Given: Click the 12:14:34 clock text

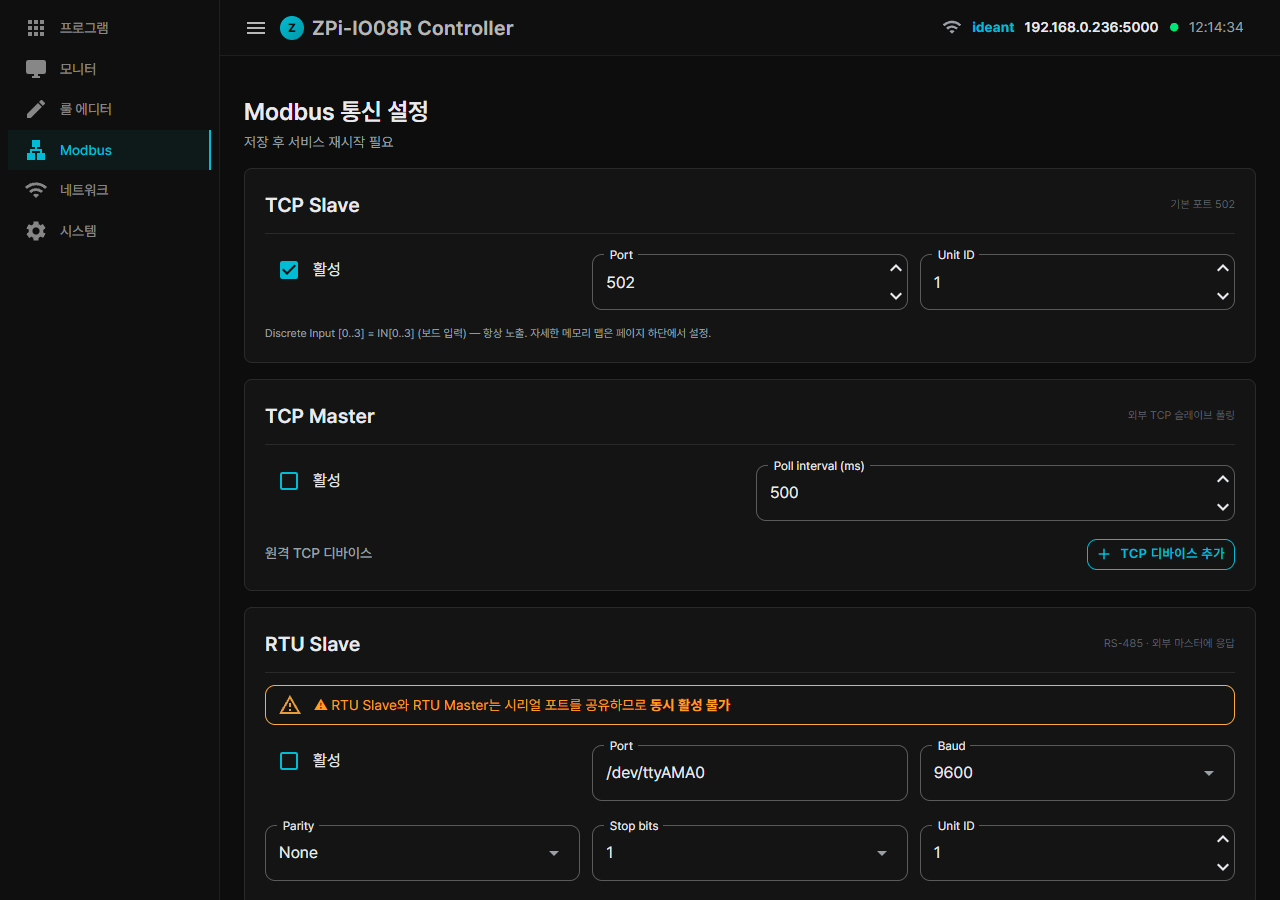Looking at the screenshot, I should pos(1216,27).
